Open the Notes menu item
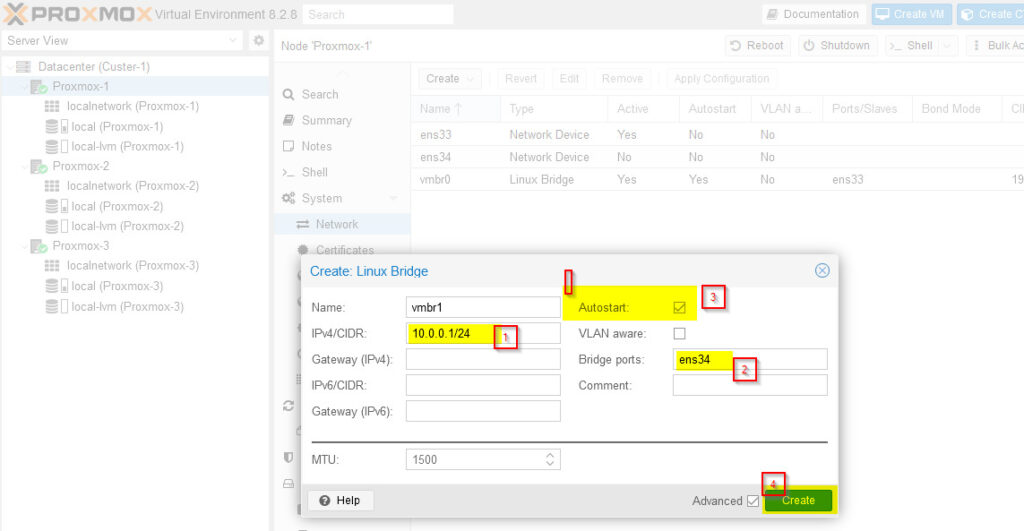Image resolution: width=1024 pixels, height=531 pixels. [x=342, y=146]
